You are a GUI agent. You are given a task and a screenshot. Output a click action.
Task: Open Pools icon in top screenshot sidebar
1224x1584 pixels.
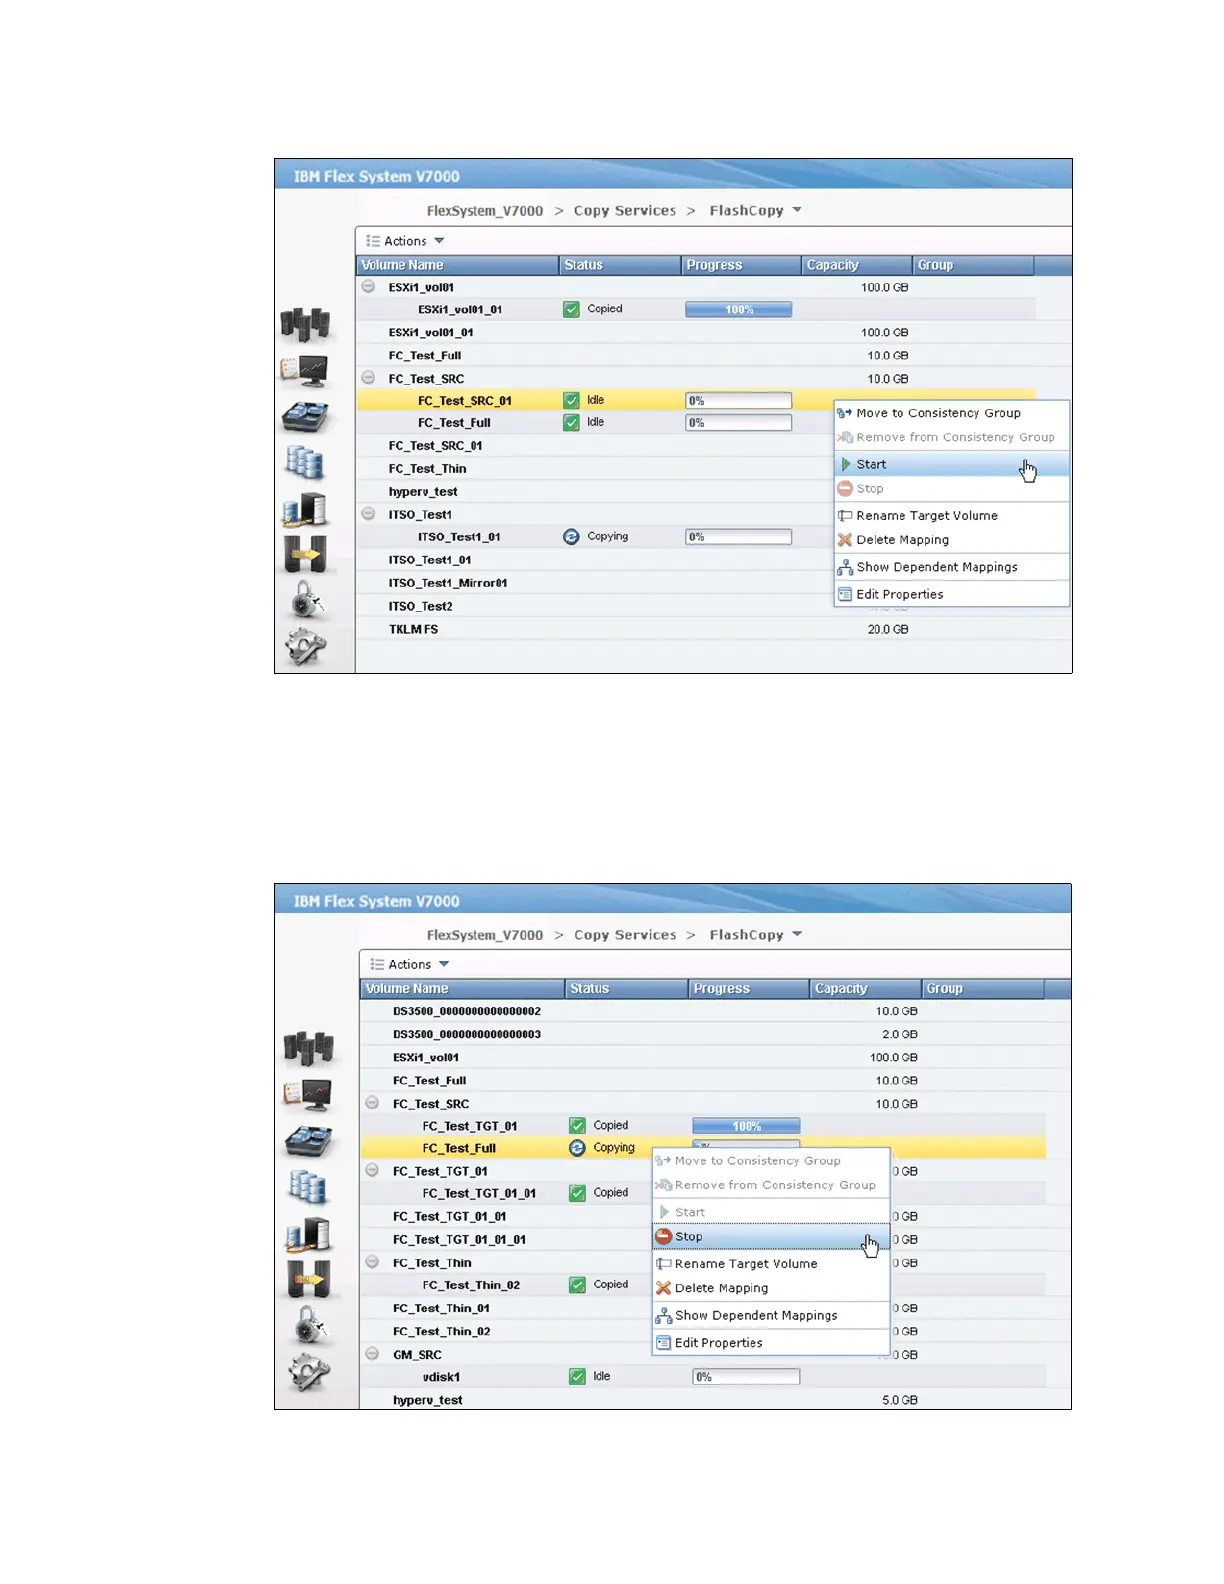tap(305, 416)
